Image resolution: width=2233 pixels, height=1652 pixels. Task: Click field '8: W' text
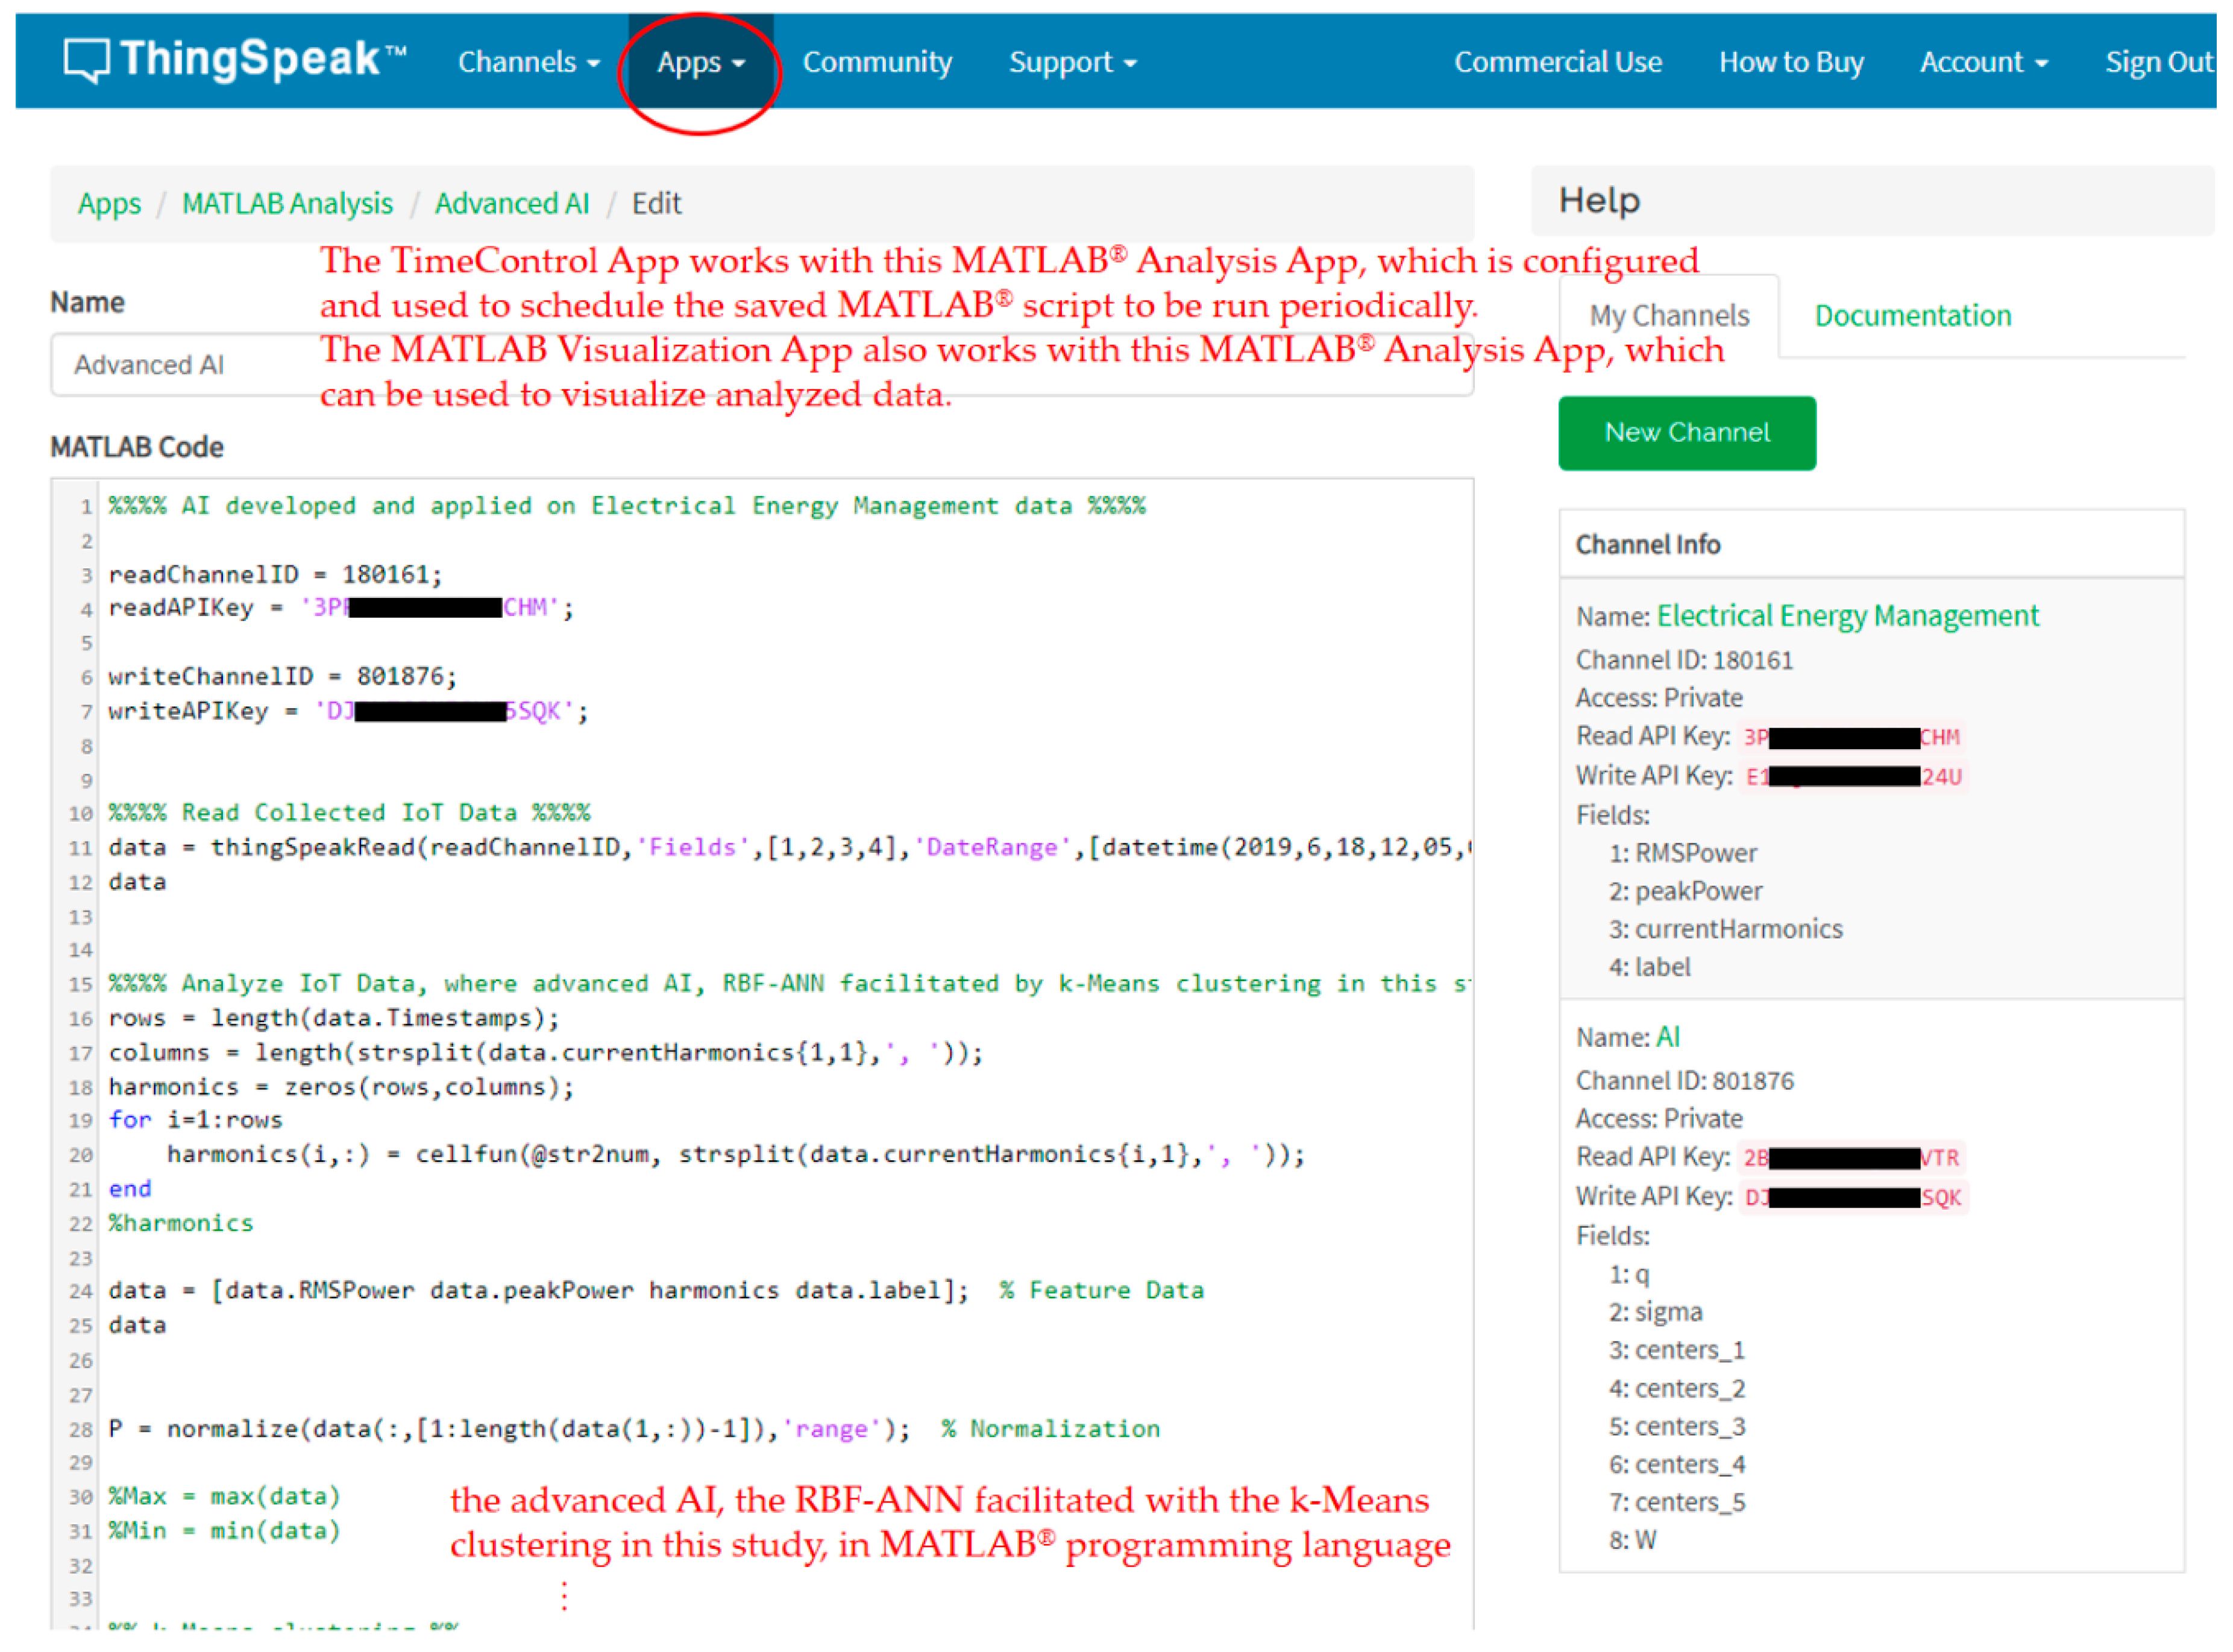[1633, 1541]
